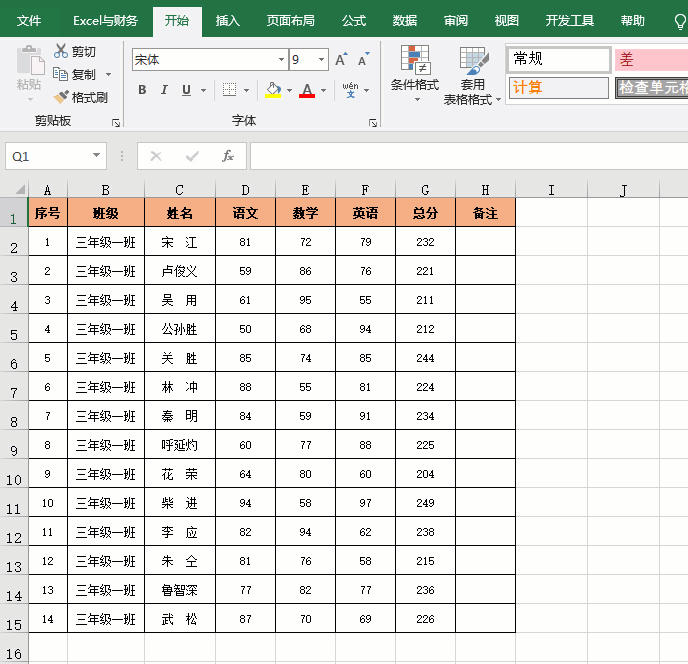Switch to the 页面布局 tab
This screenshot has width=688, height=664.
point(290,21)
